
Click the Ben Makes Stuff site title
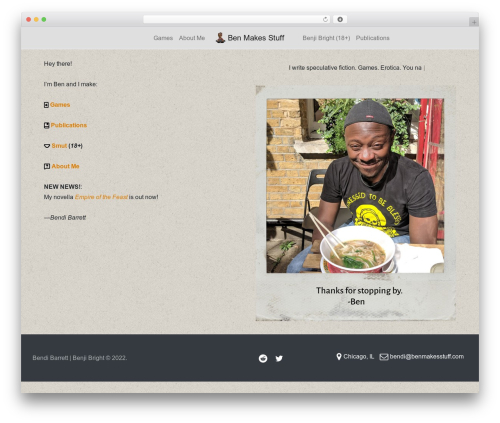pos(256,38)
